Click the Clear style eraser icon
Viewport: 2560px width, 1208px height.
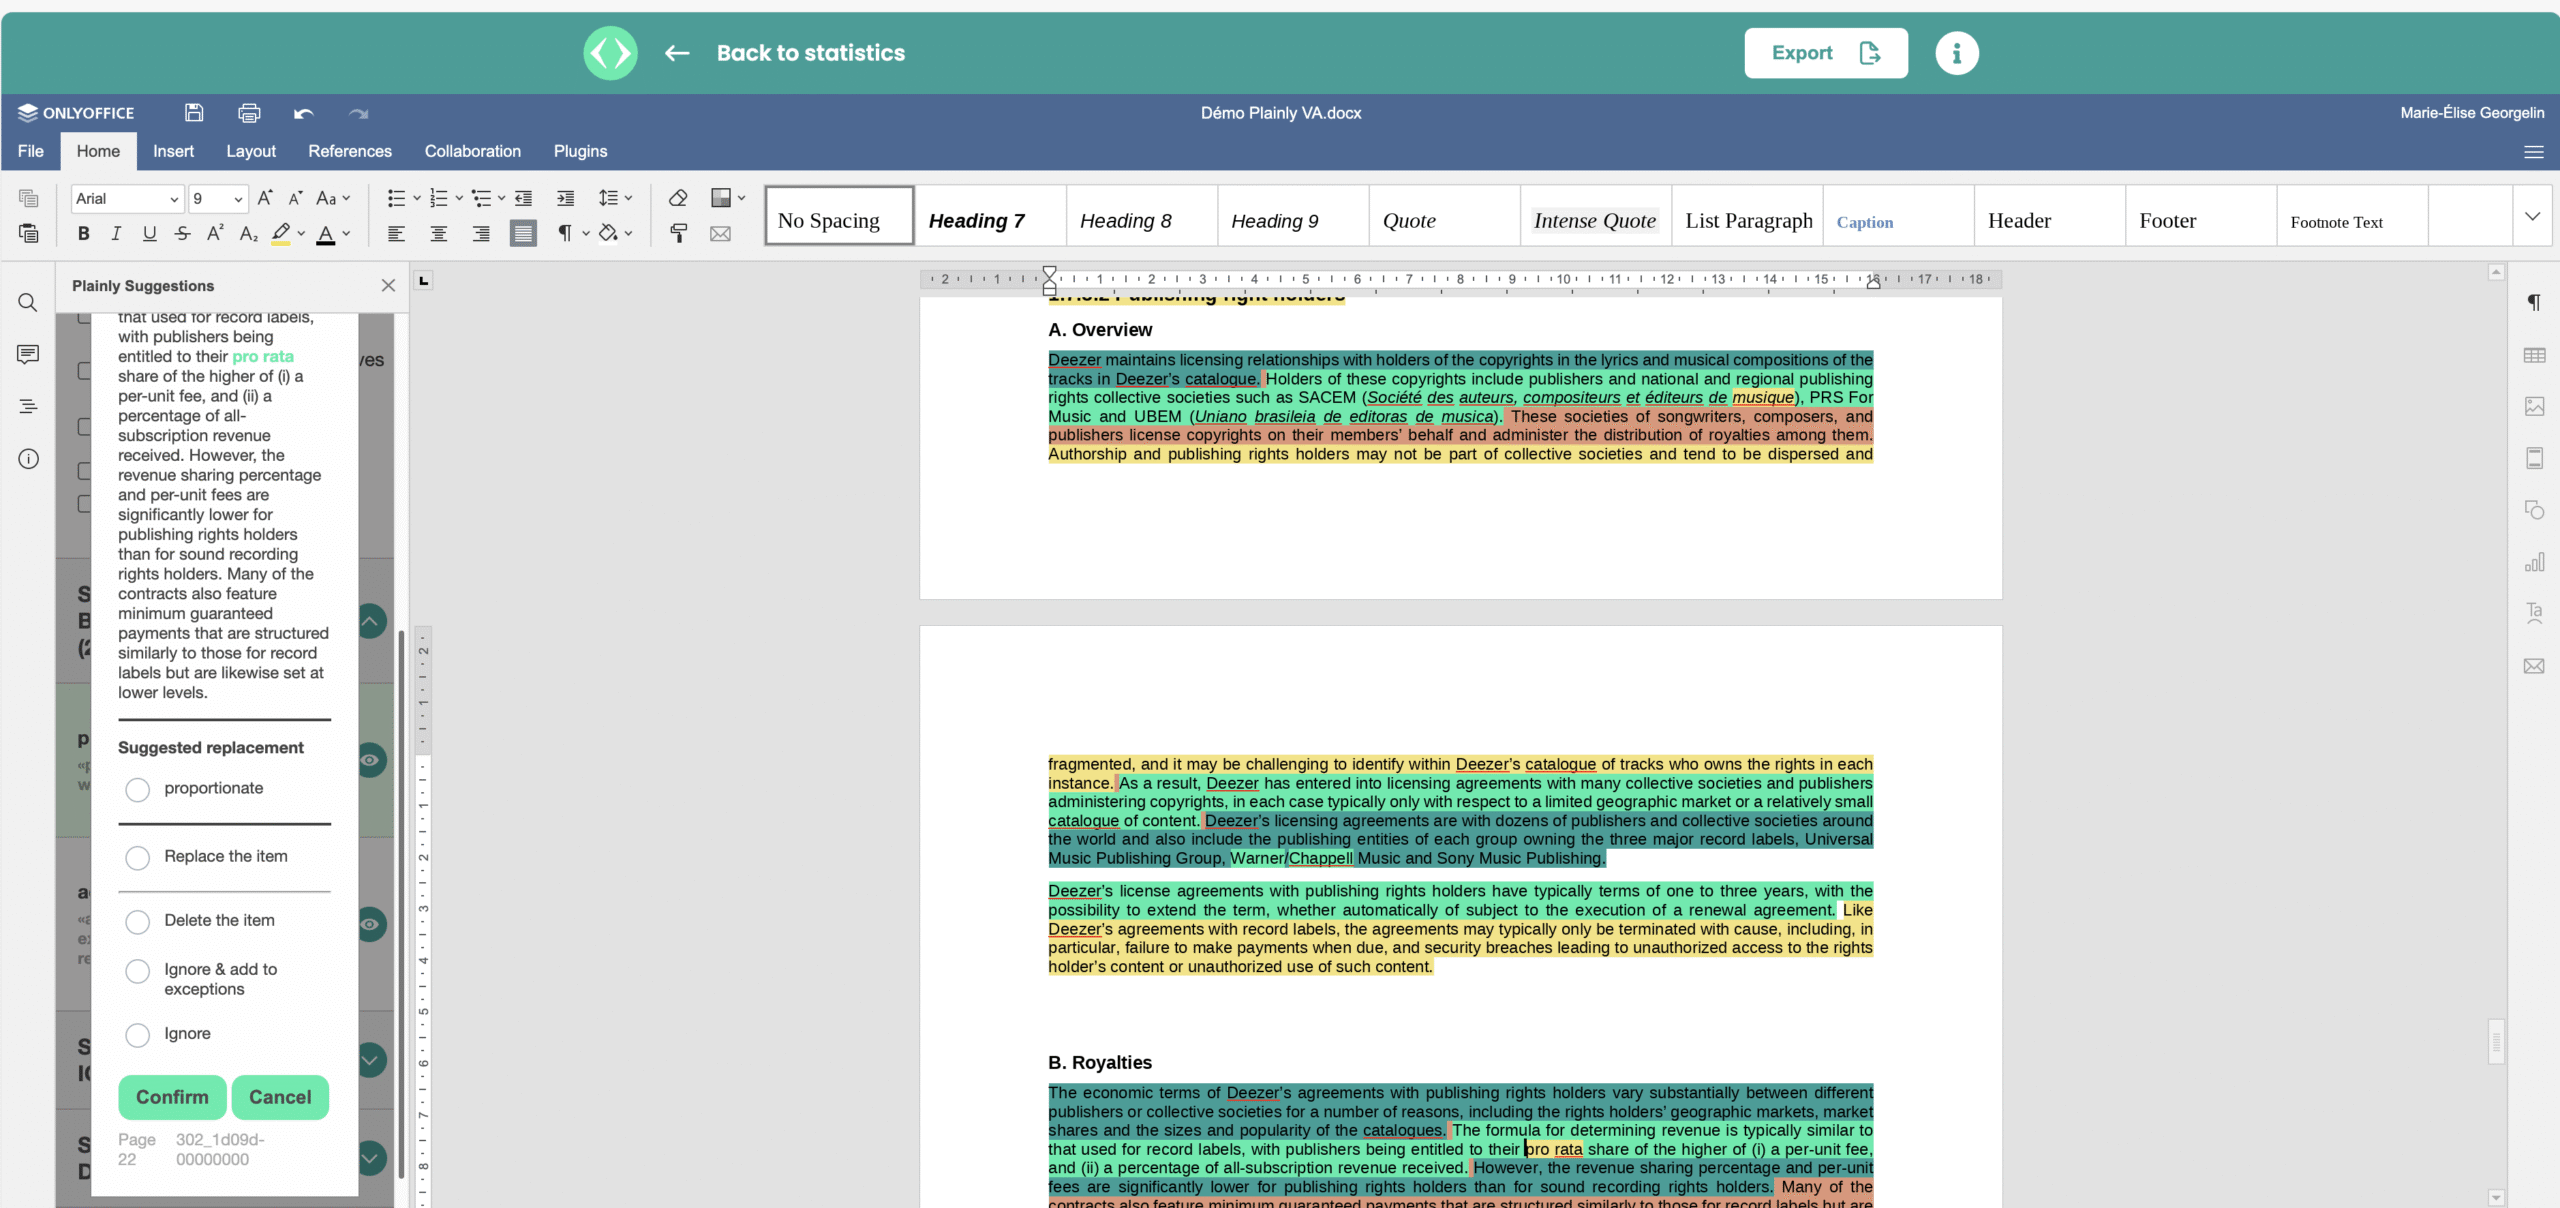click(678, 198)
